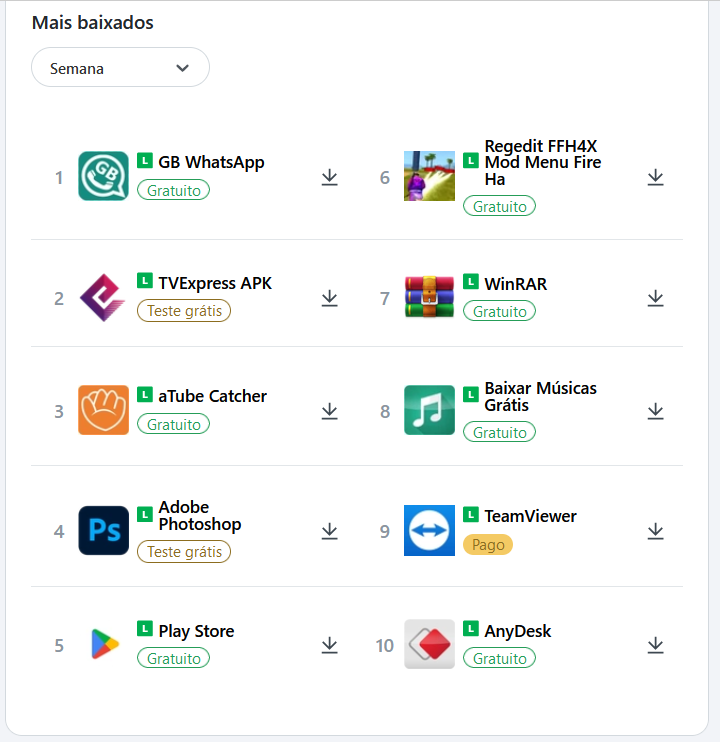Download TVExpress APK with arrow icon
This screenshot has height=742, width=720.
329,299
